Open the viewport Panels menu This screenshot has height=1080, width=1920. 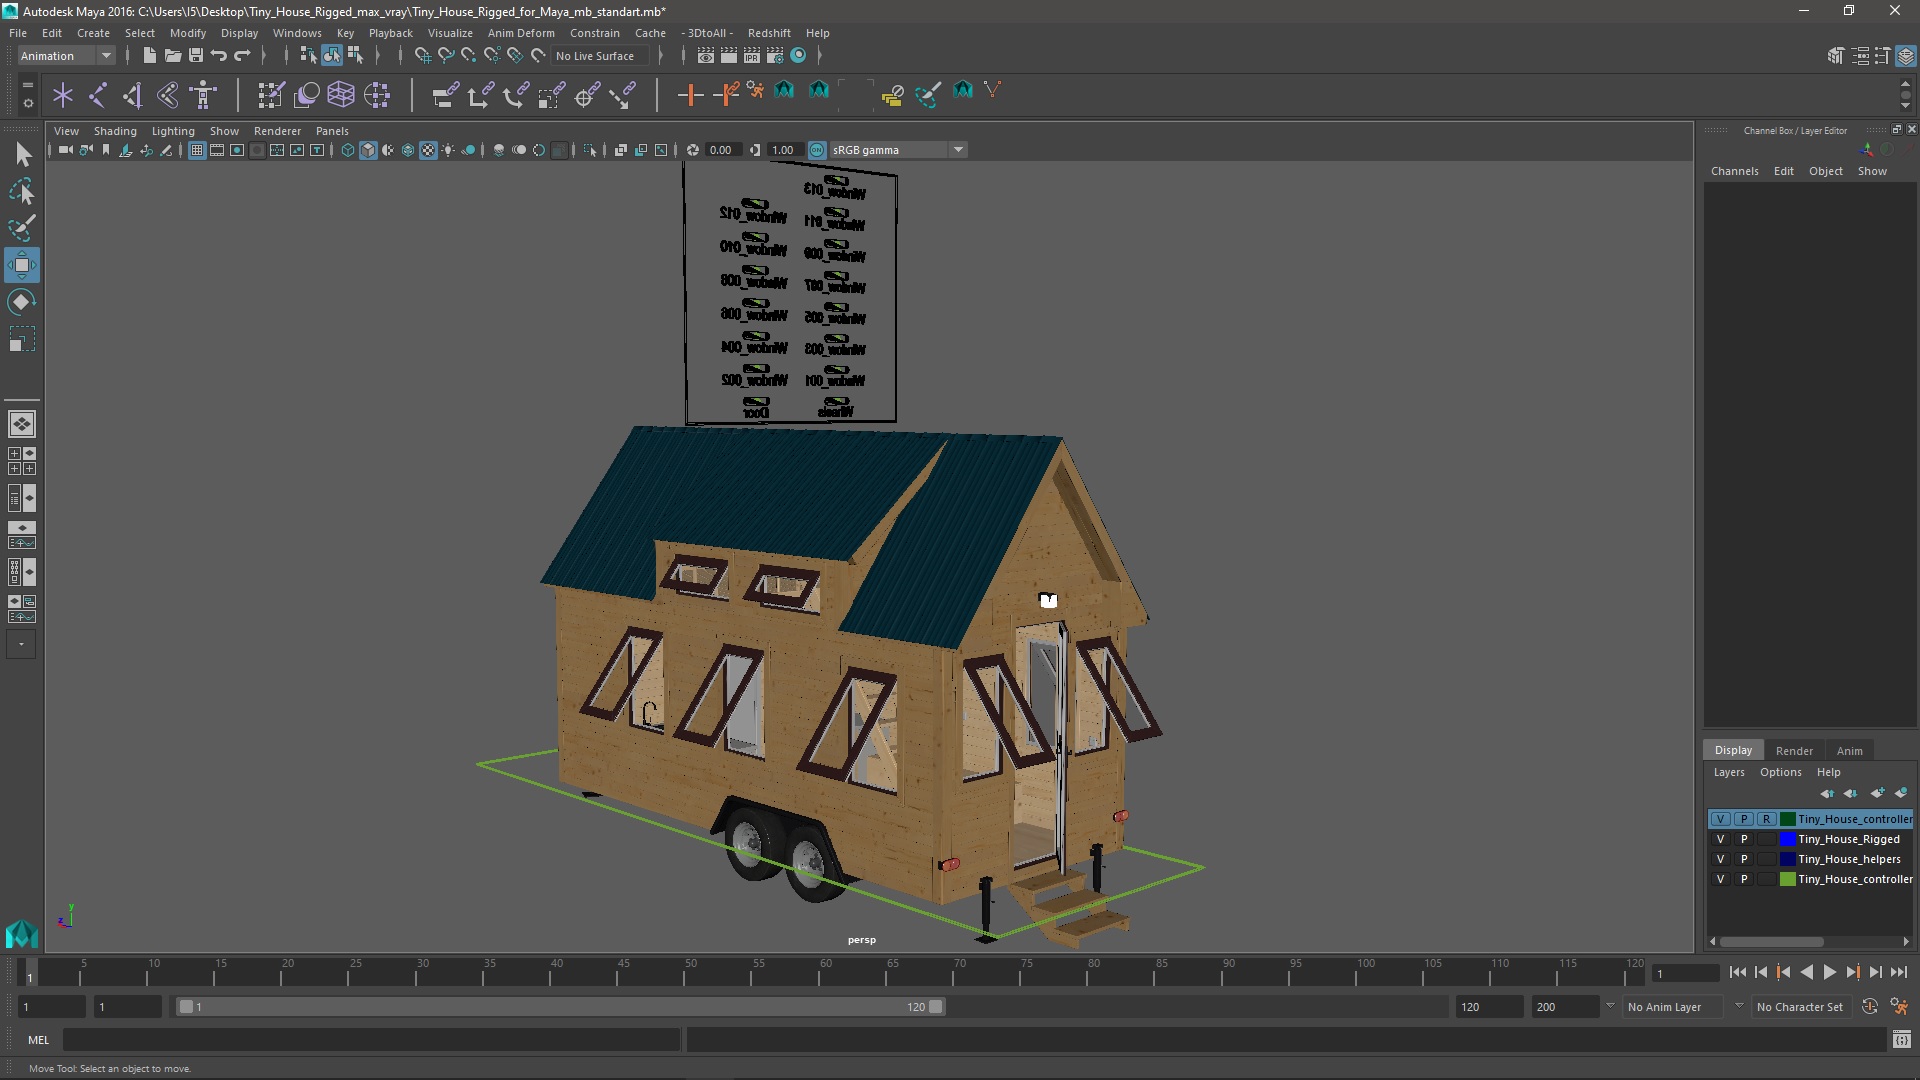coord(332,131)
